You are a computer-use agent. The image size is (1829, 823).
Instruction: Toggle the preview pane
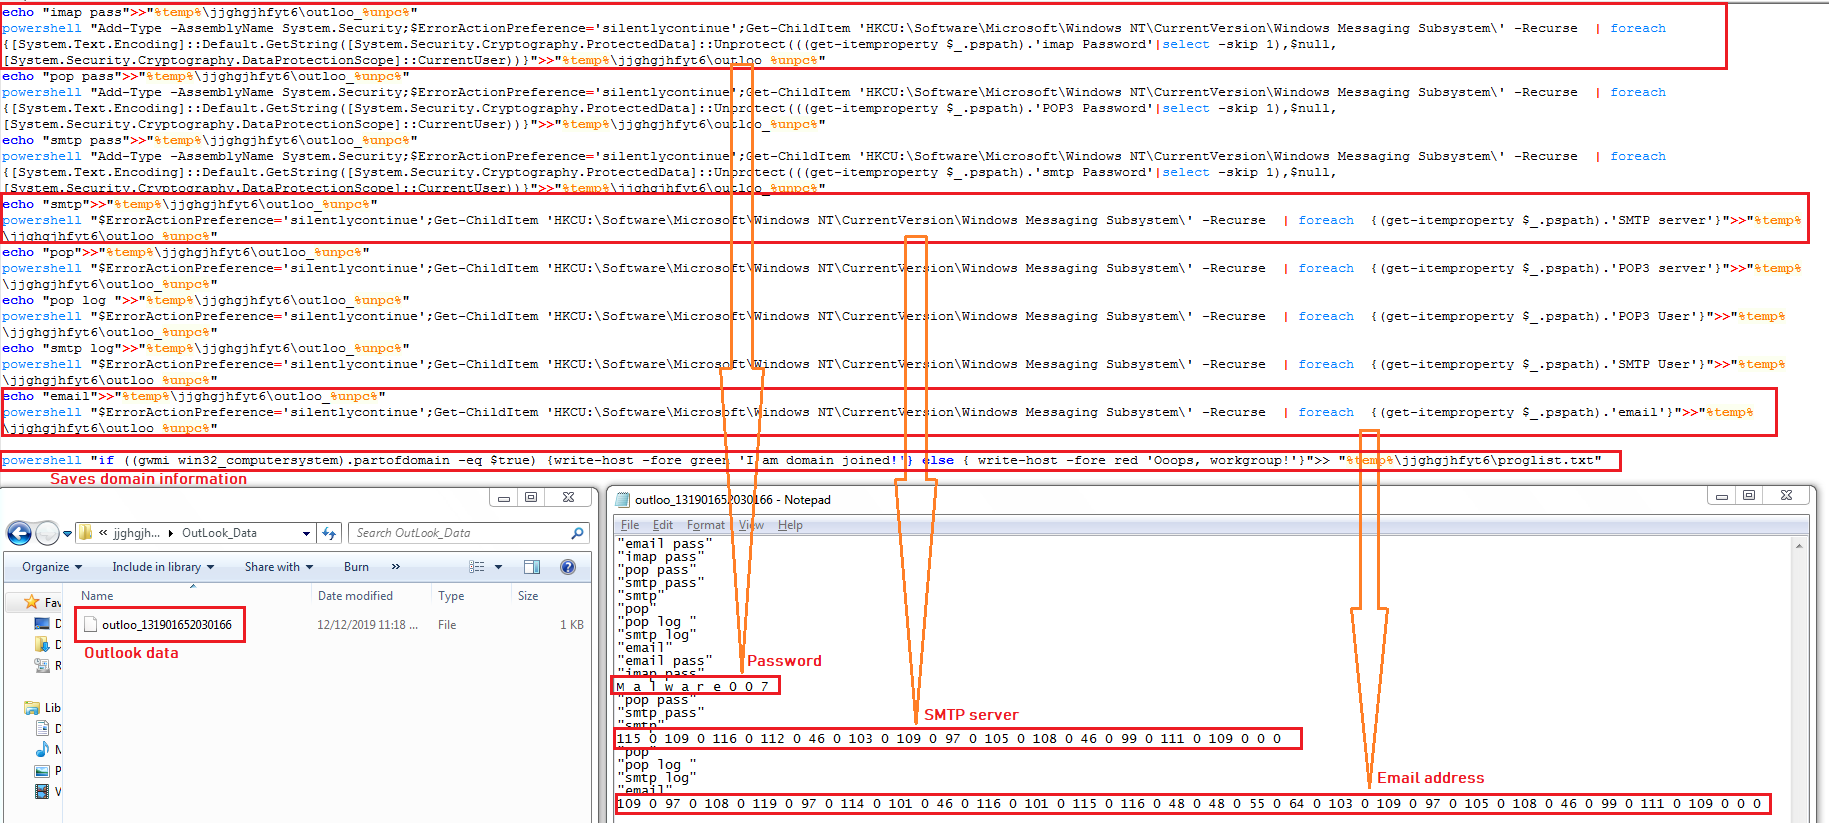click(x=532, y=567)
